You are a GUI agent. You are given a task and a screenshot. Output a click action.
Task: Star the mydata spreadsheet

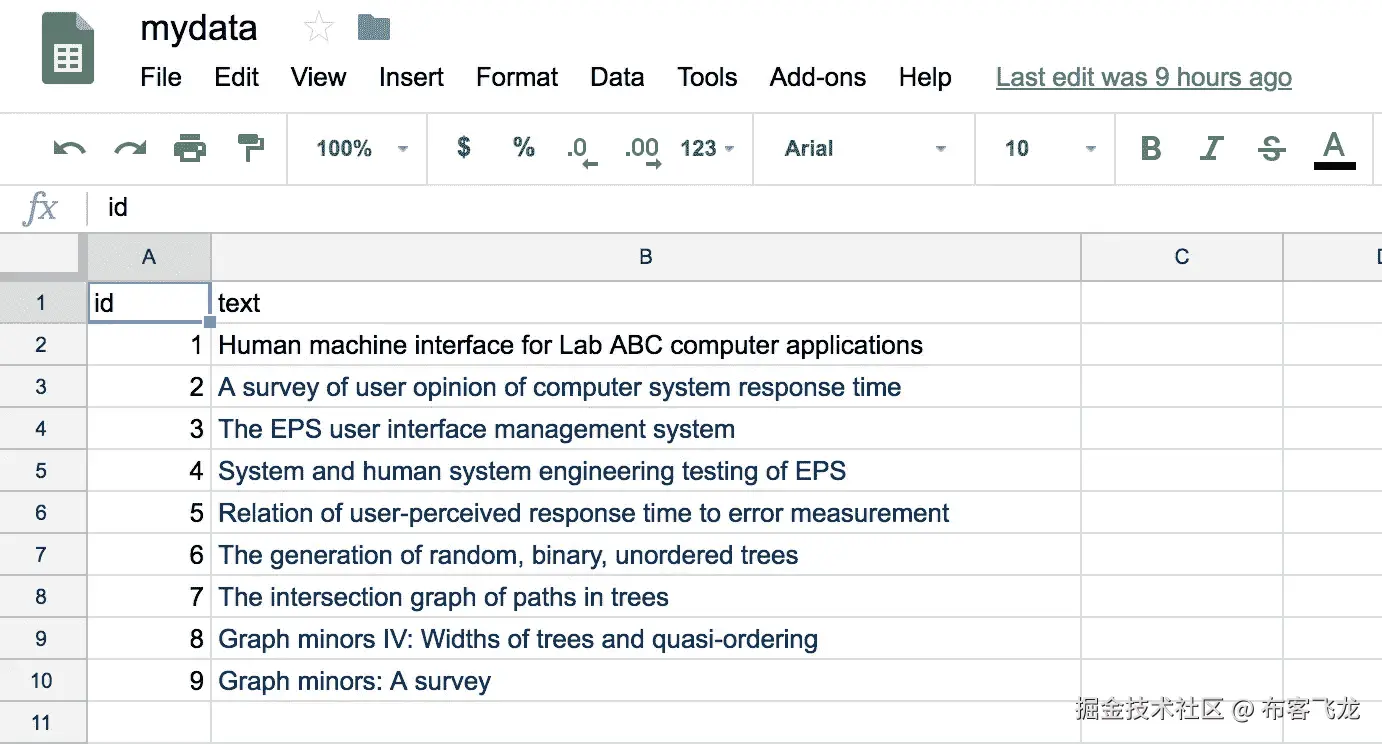[x=318, y=28]
